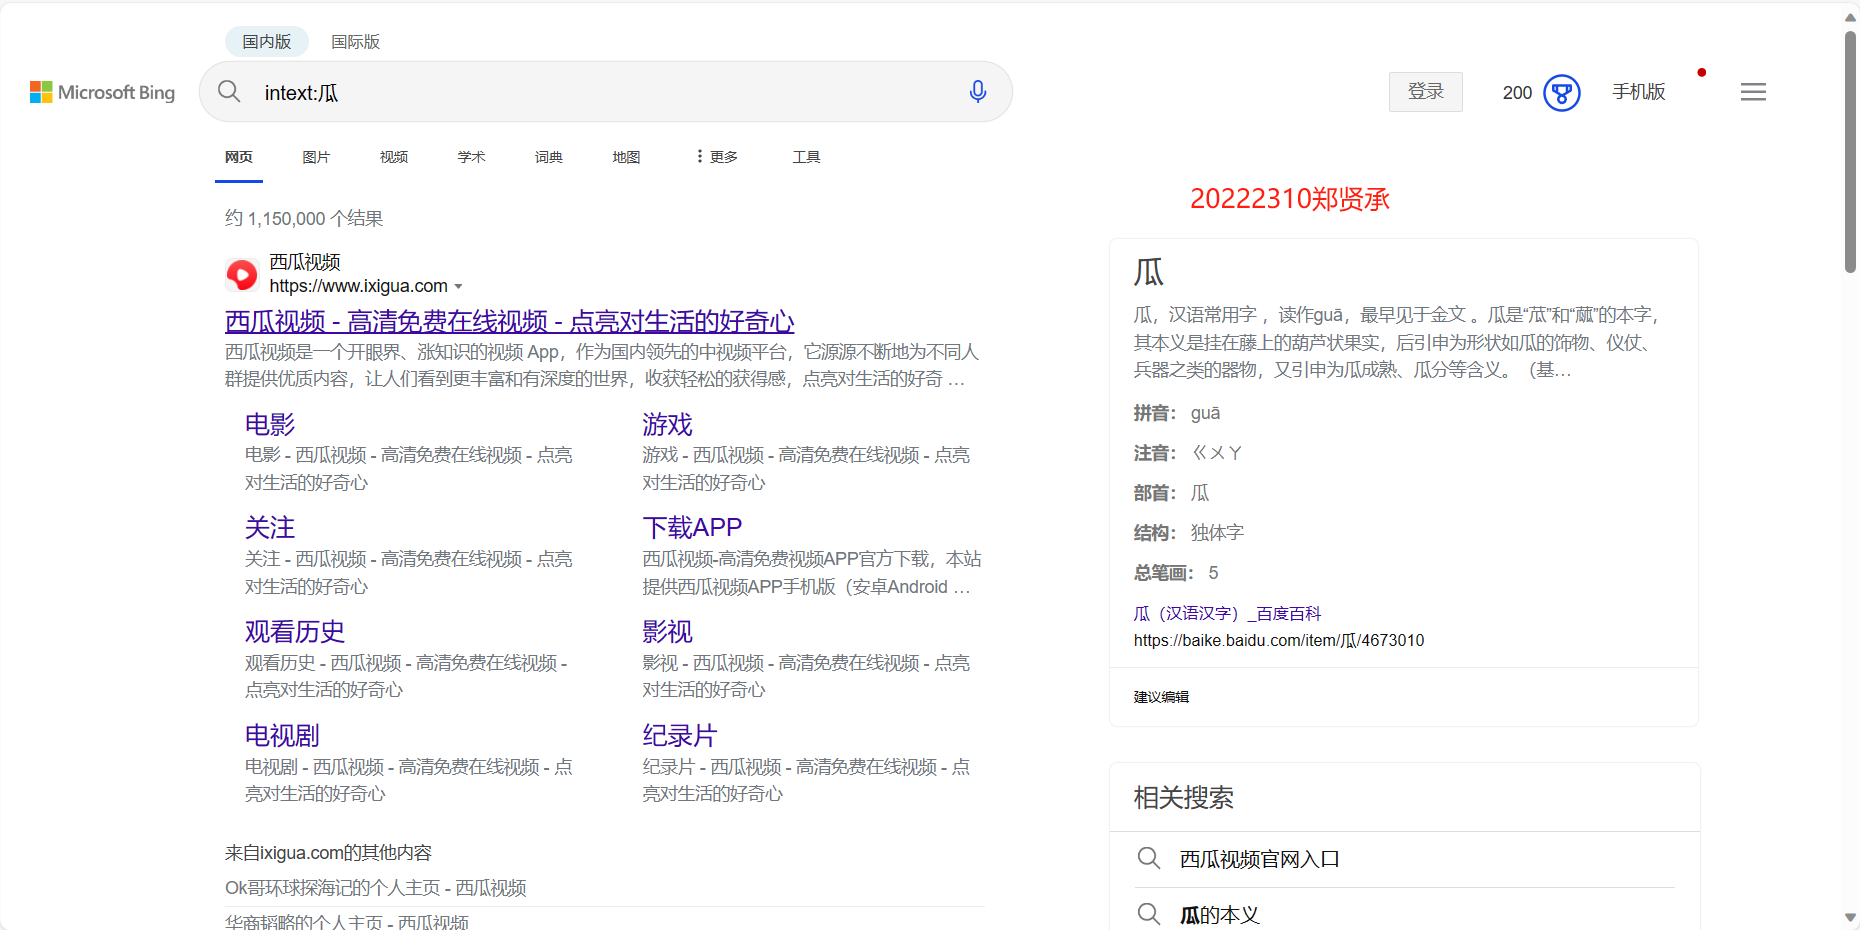Click the magnifier next to 西瓜视频官网入口
This screenshot has width=1860, height=930.
click(x=1149, y=859)
